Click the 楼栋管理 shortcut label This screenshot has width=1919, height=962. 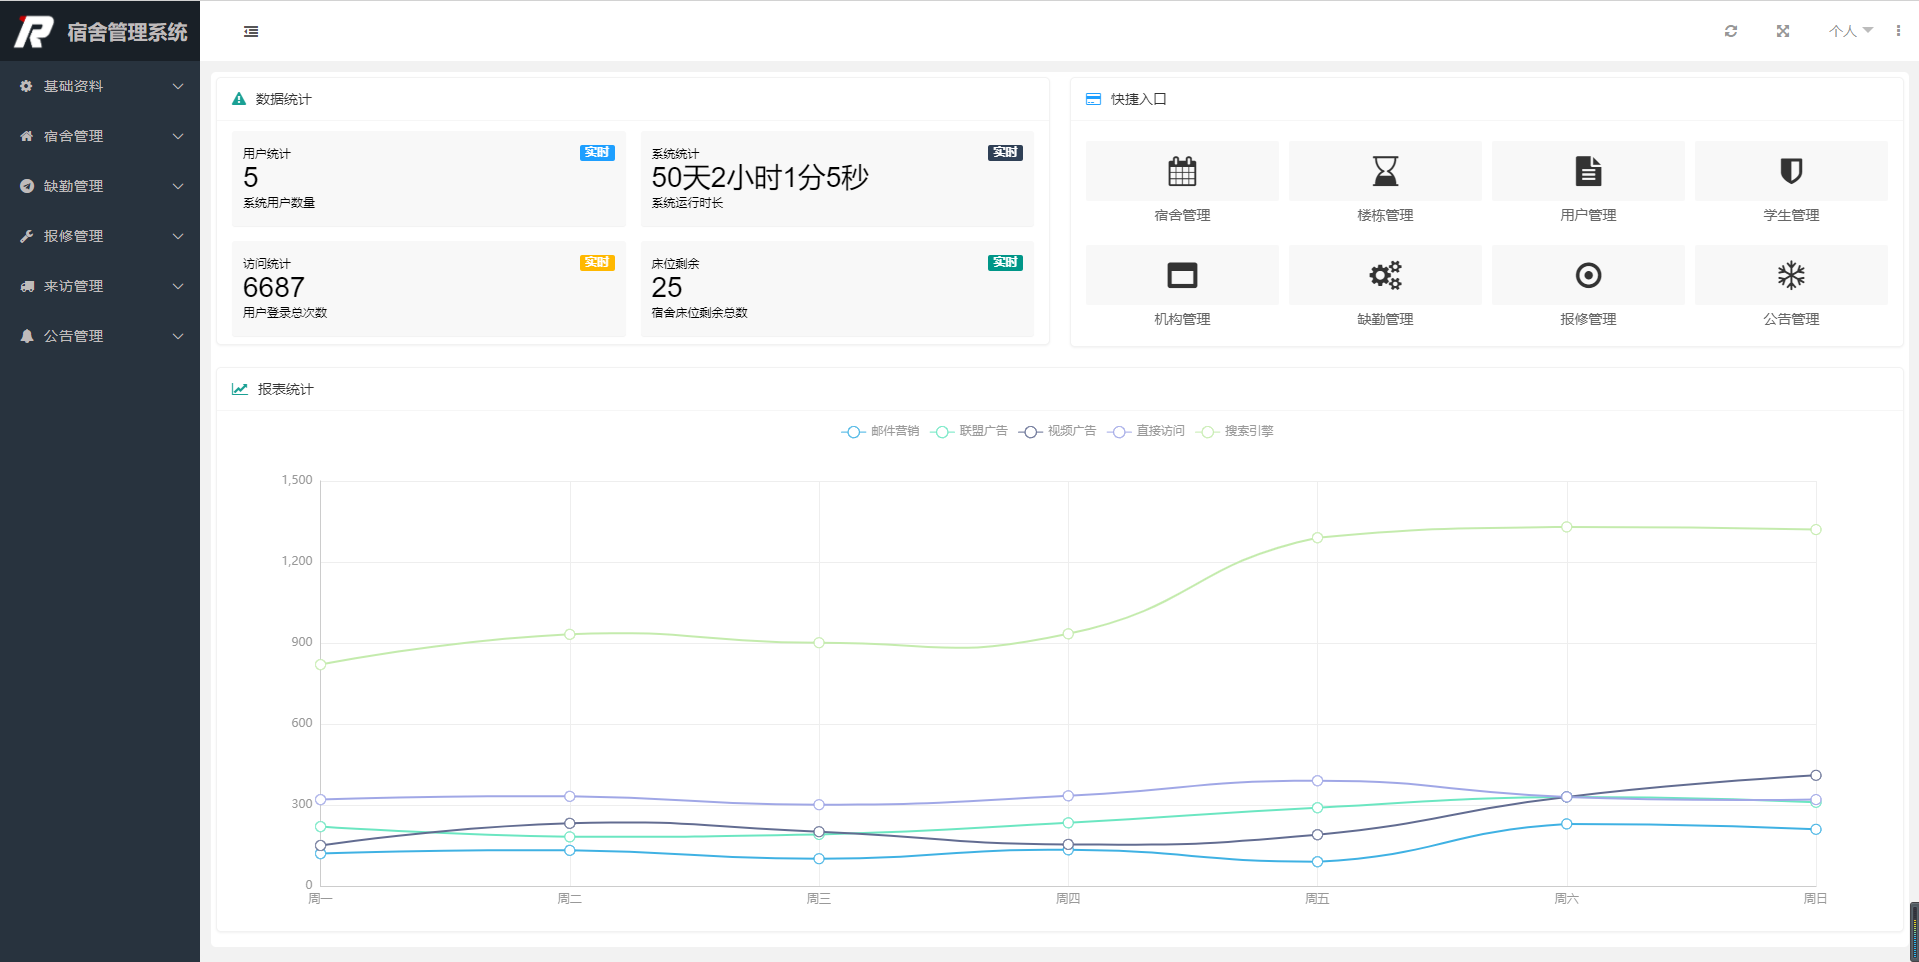coord(1385,215)
